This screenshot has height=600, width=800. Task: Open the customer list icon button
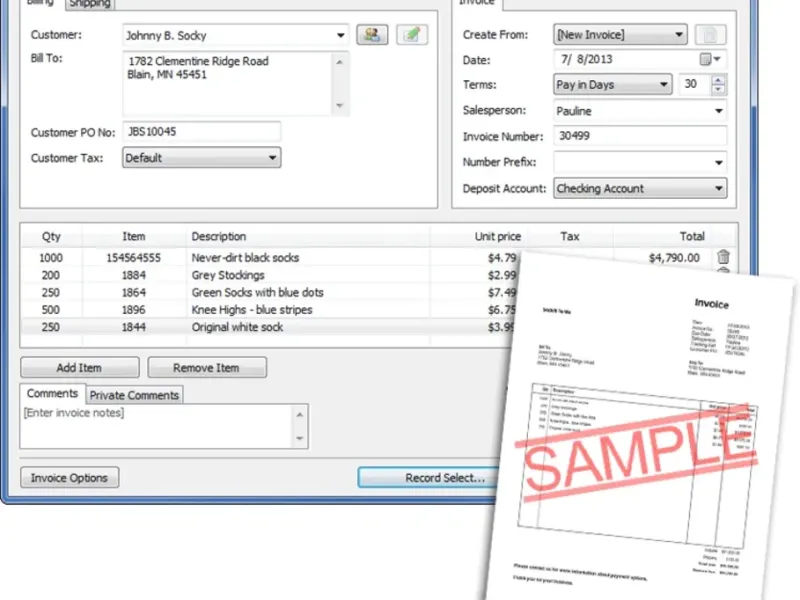[x=372, y=35]
